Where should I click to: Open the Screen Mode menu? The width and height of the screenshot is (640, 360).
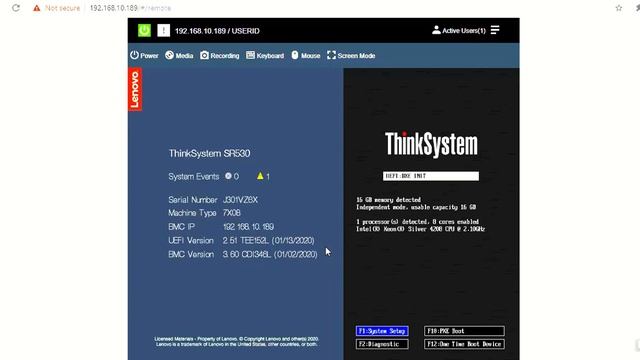point(351,56)
